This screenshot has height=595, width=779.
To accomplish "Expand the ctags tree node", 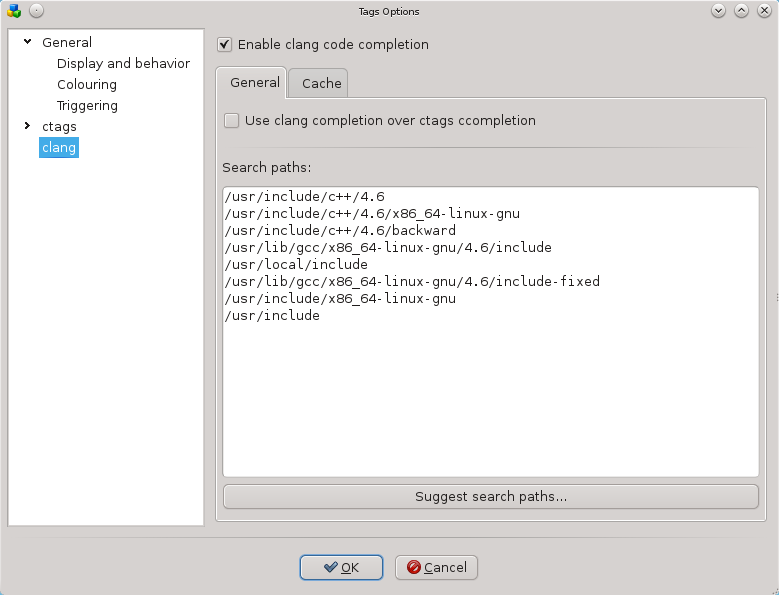I will [28, 126].
